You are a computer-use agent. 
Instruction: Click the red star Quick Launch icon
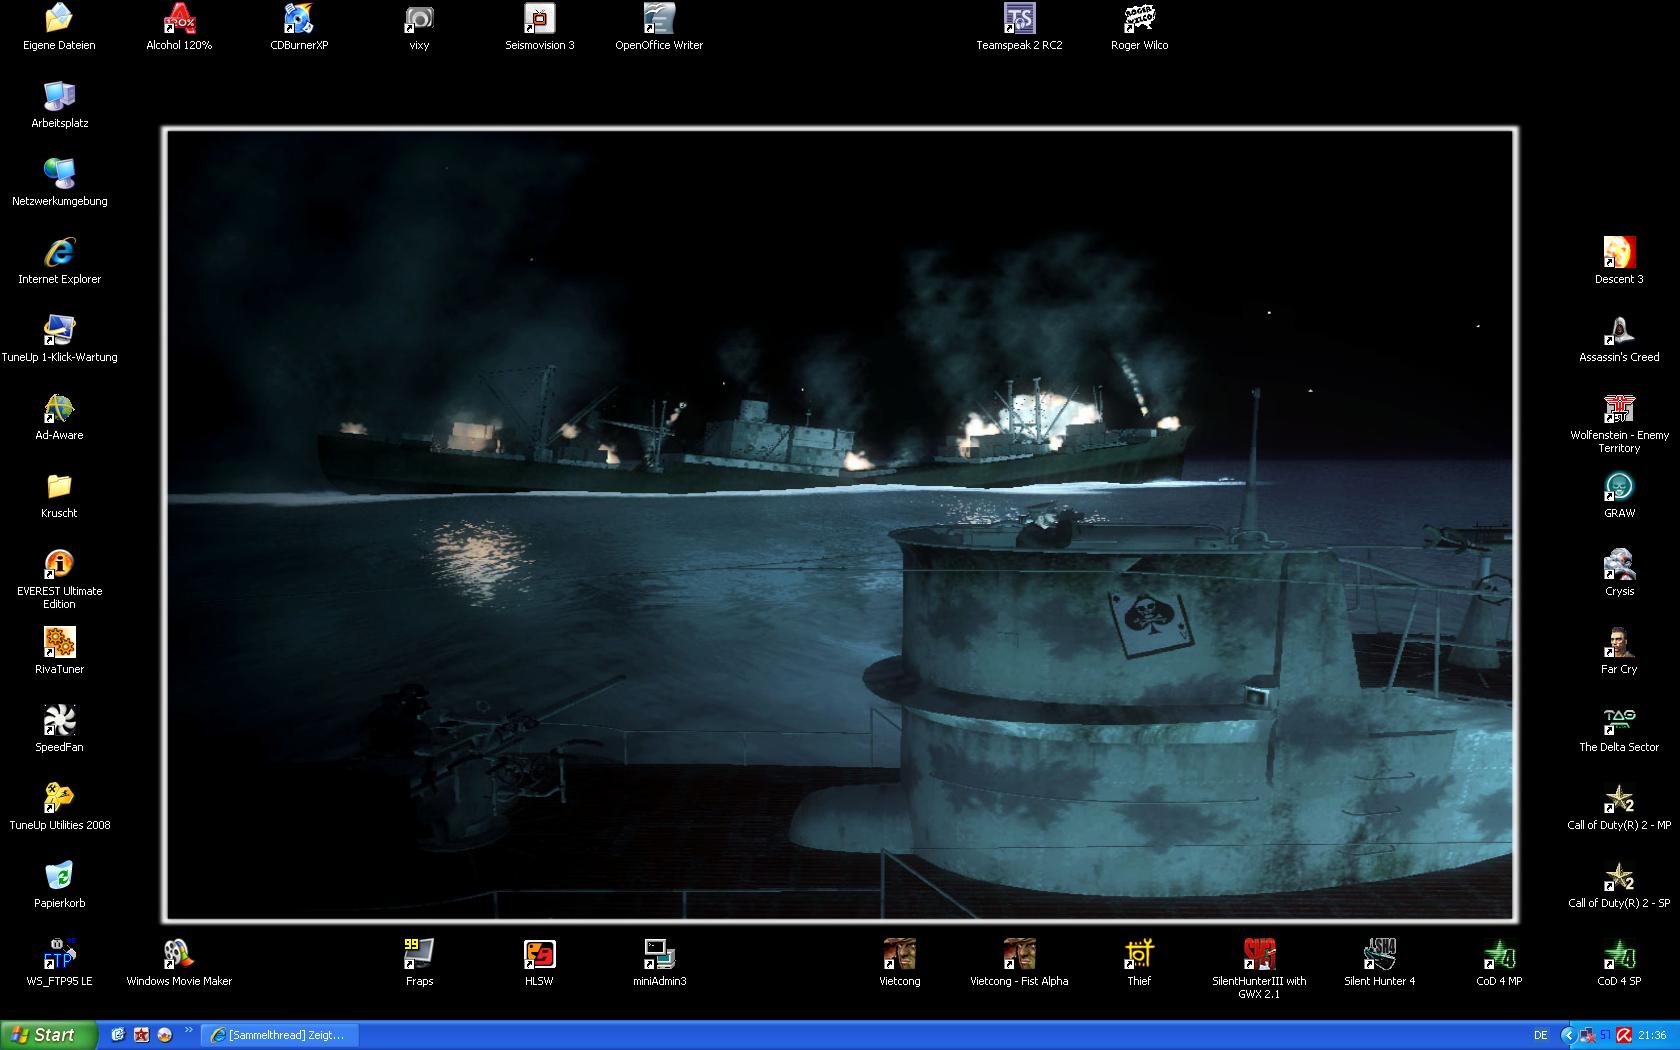(141, 1035)
